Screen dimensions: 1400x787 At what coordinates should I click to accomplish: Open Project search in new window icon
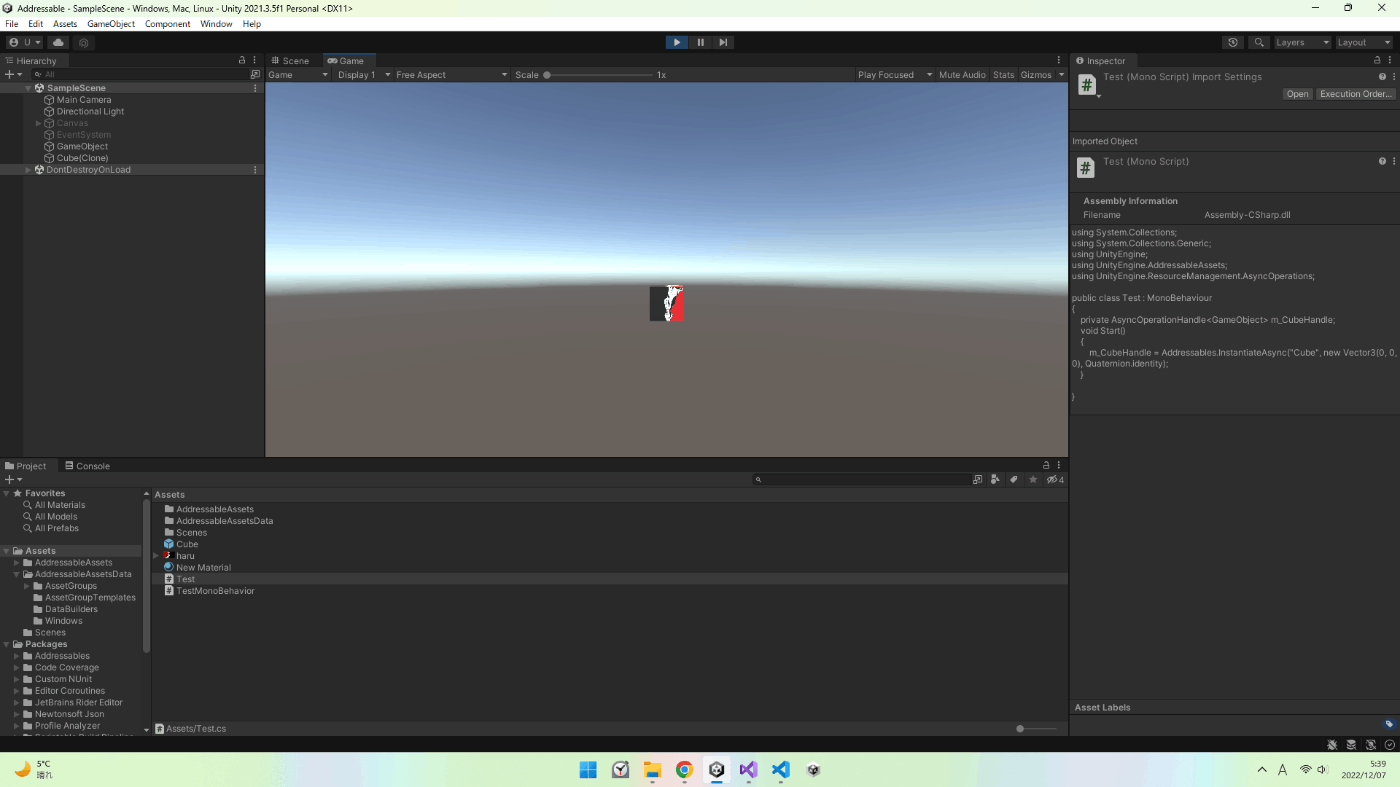pyautogui.click(x=978, y=480)
